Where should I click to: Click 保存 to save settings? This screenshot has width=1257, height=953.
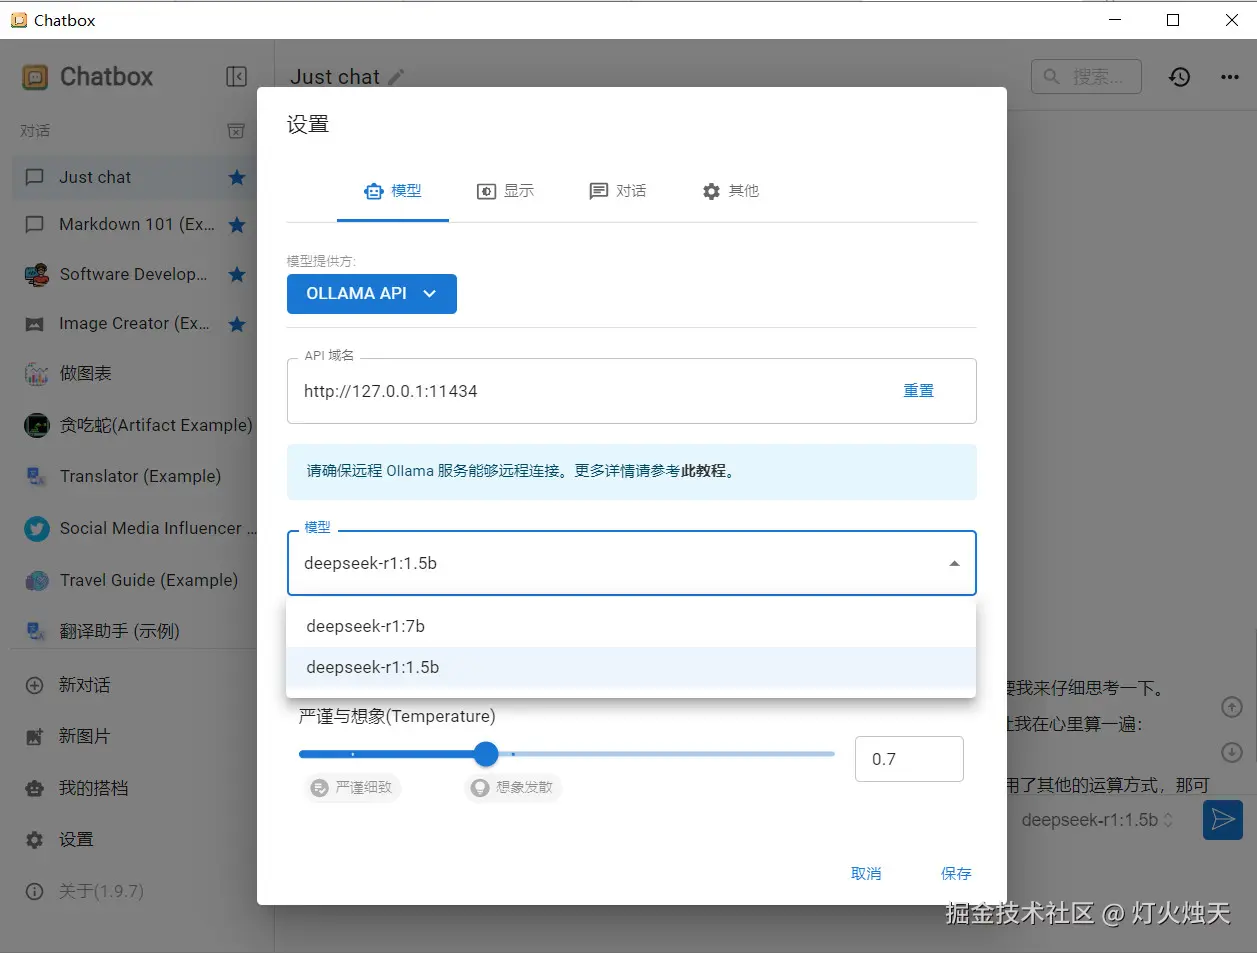955,873
